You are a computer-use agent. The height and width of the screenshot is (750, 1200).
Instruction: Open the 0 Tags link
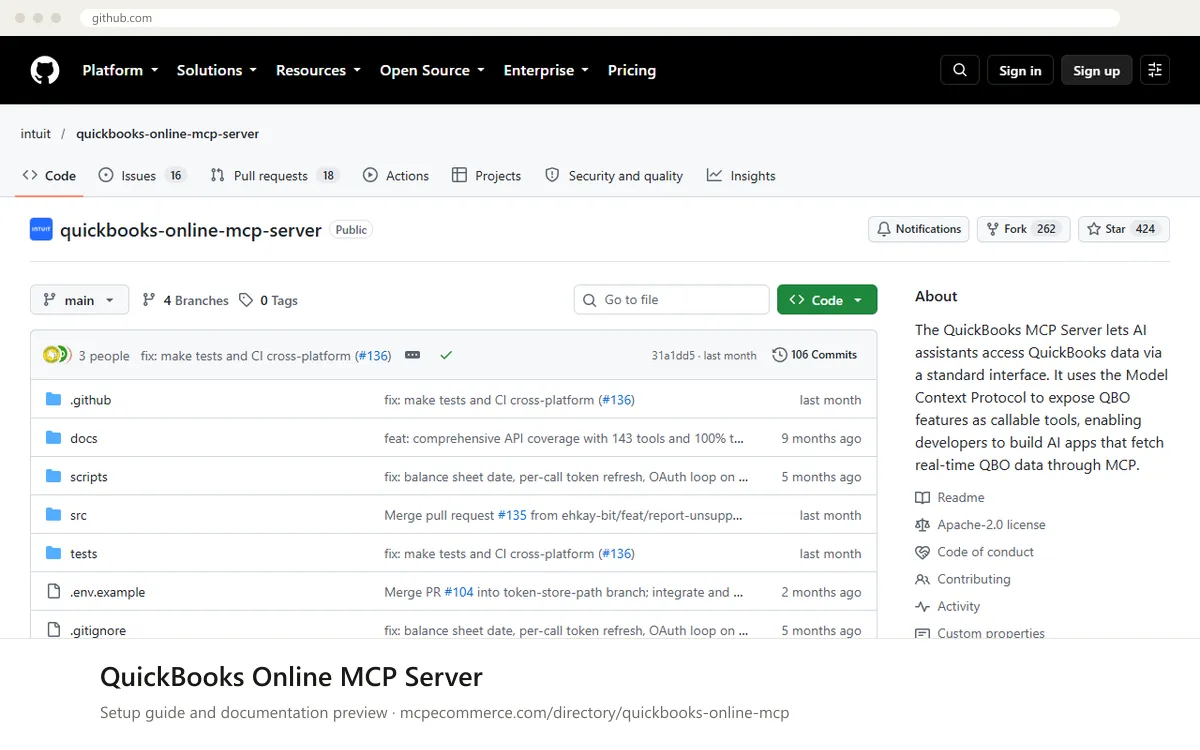pyautogui.click(x=269, y=300)
